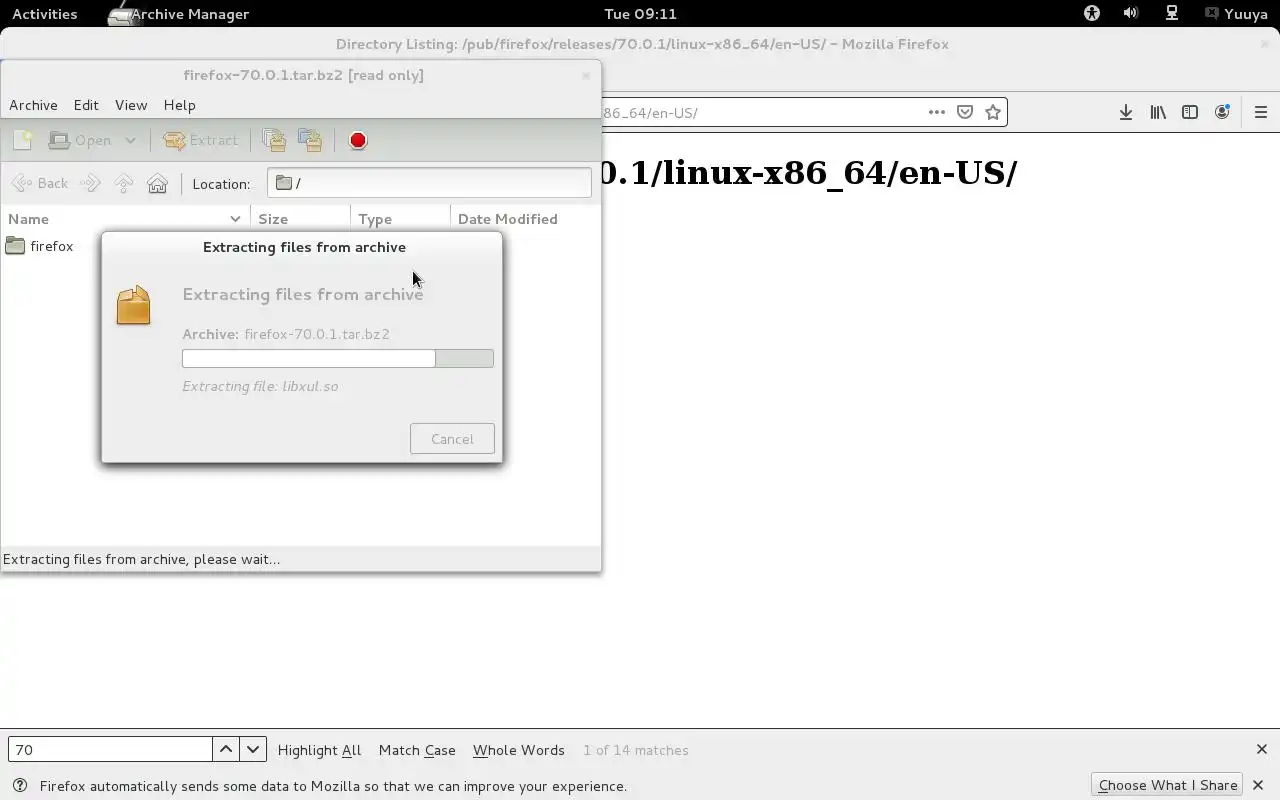This screenshot has height=800, width=1280.
Task: Go Back in archive navigation
Action: coord(40,183)
